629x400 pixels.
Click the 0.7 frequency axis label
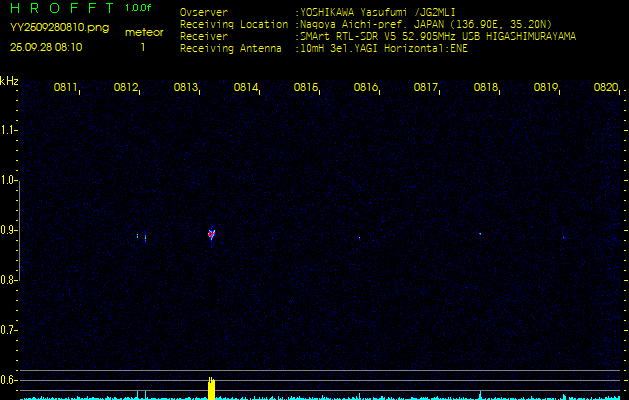10,330
